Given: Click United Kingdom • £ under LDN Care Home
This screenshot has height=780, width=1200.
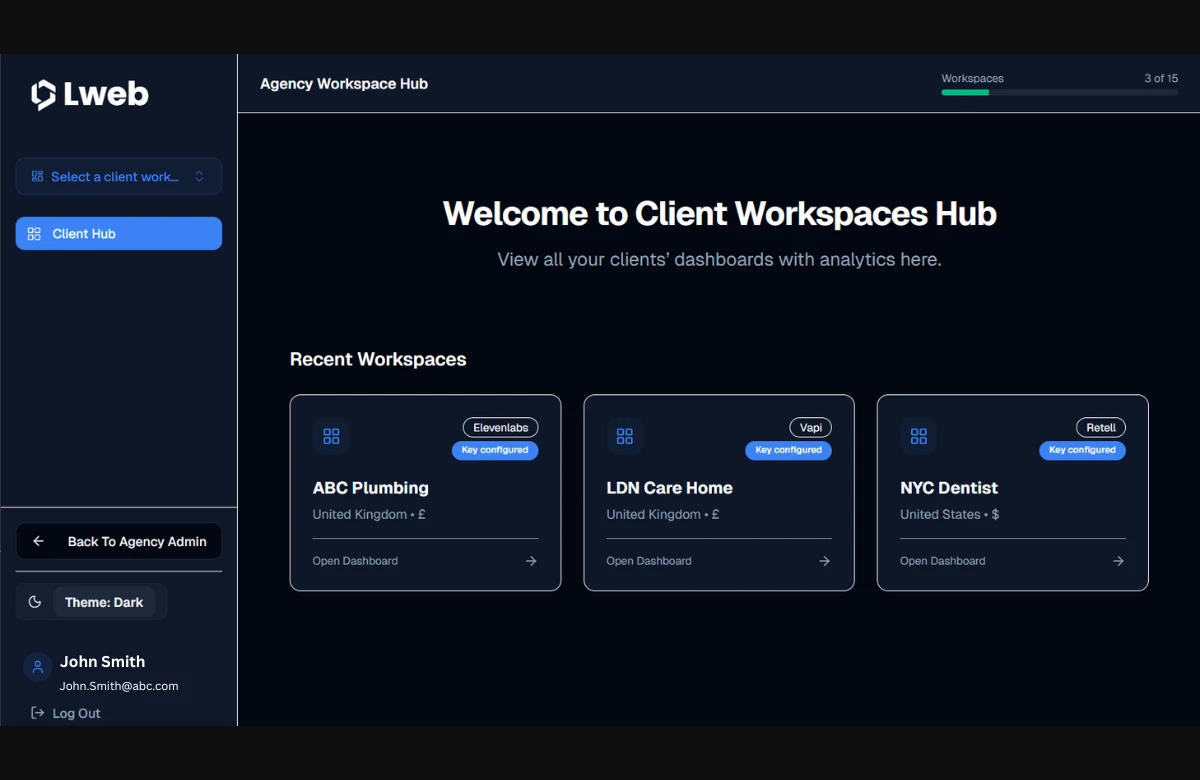Looking at the screenshot, I should [663, 515].
